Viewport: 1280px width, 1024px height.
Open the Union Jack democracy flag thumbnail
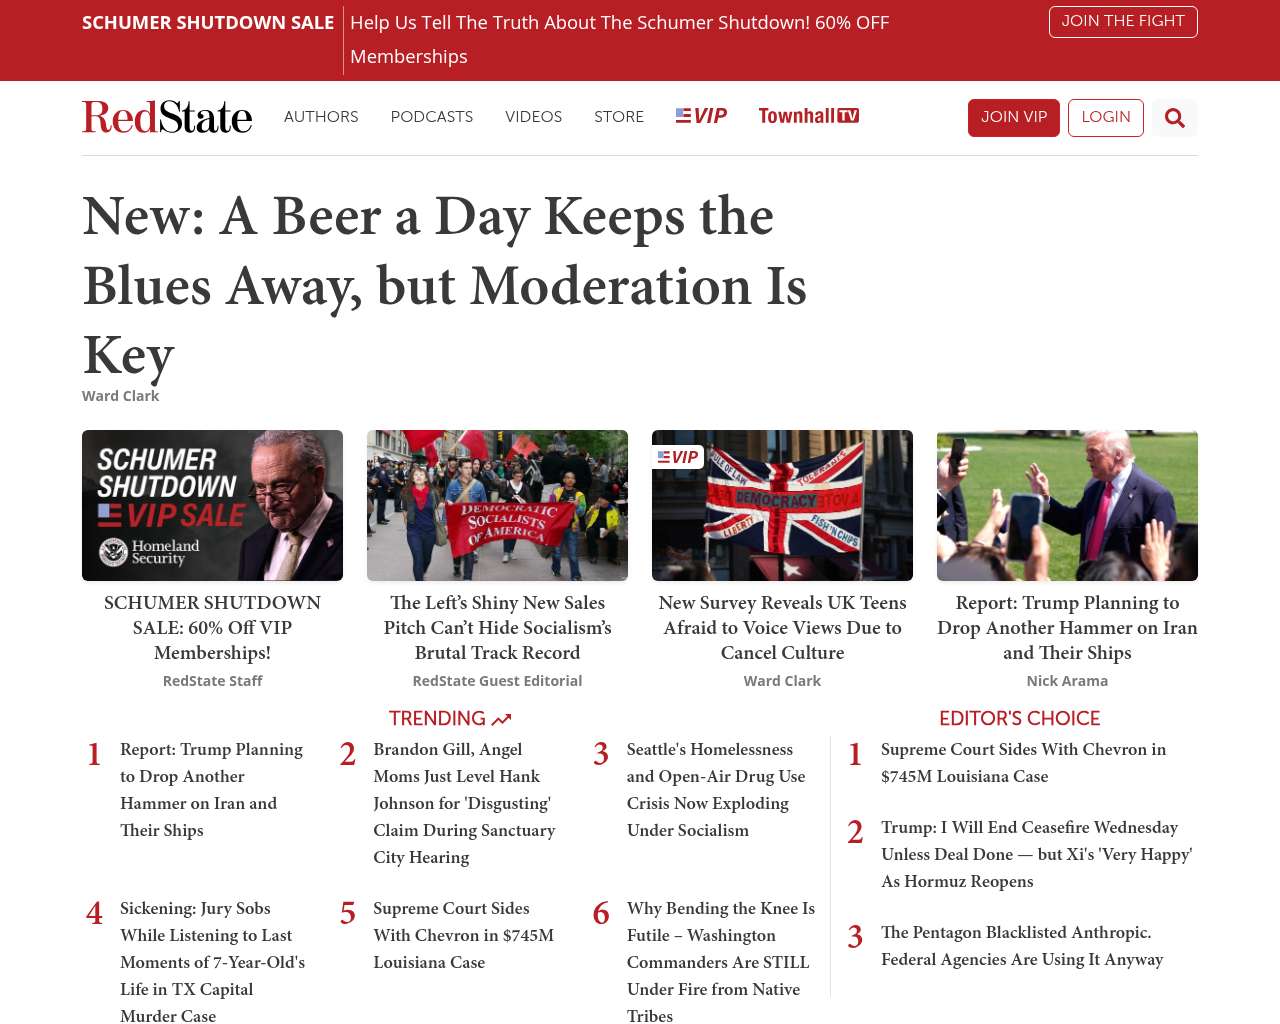(x=782, y=505)
